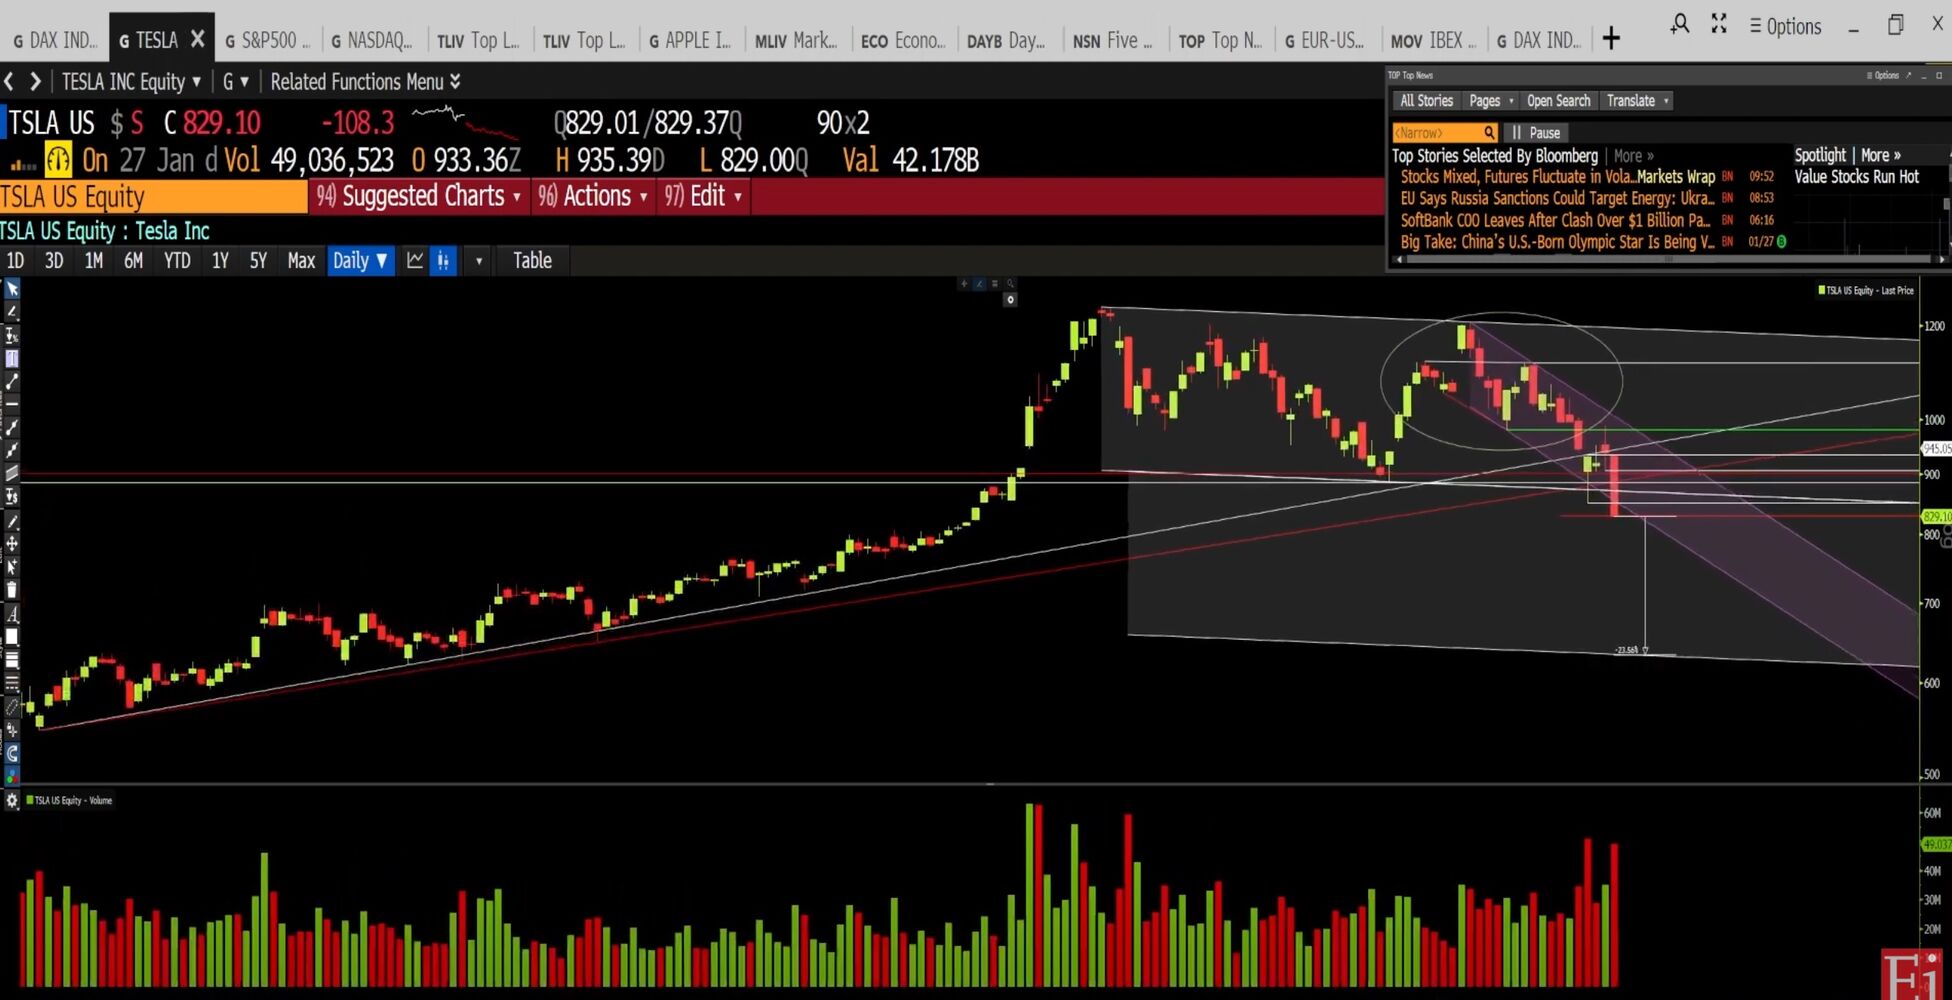The width and height of the screenshot is (1952, 1000).
Task: Set chart range to 1Y
Action: (x=220, y=260)
